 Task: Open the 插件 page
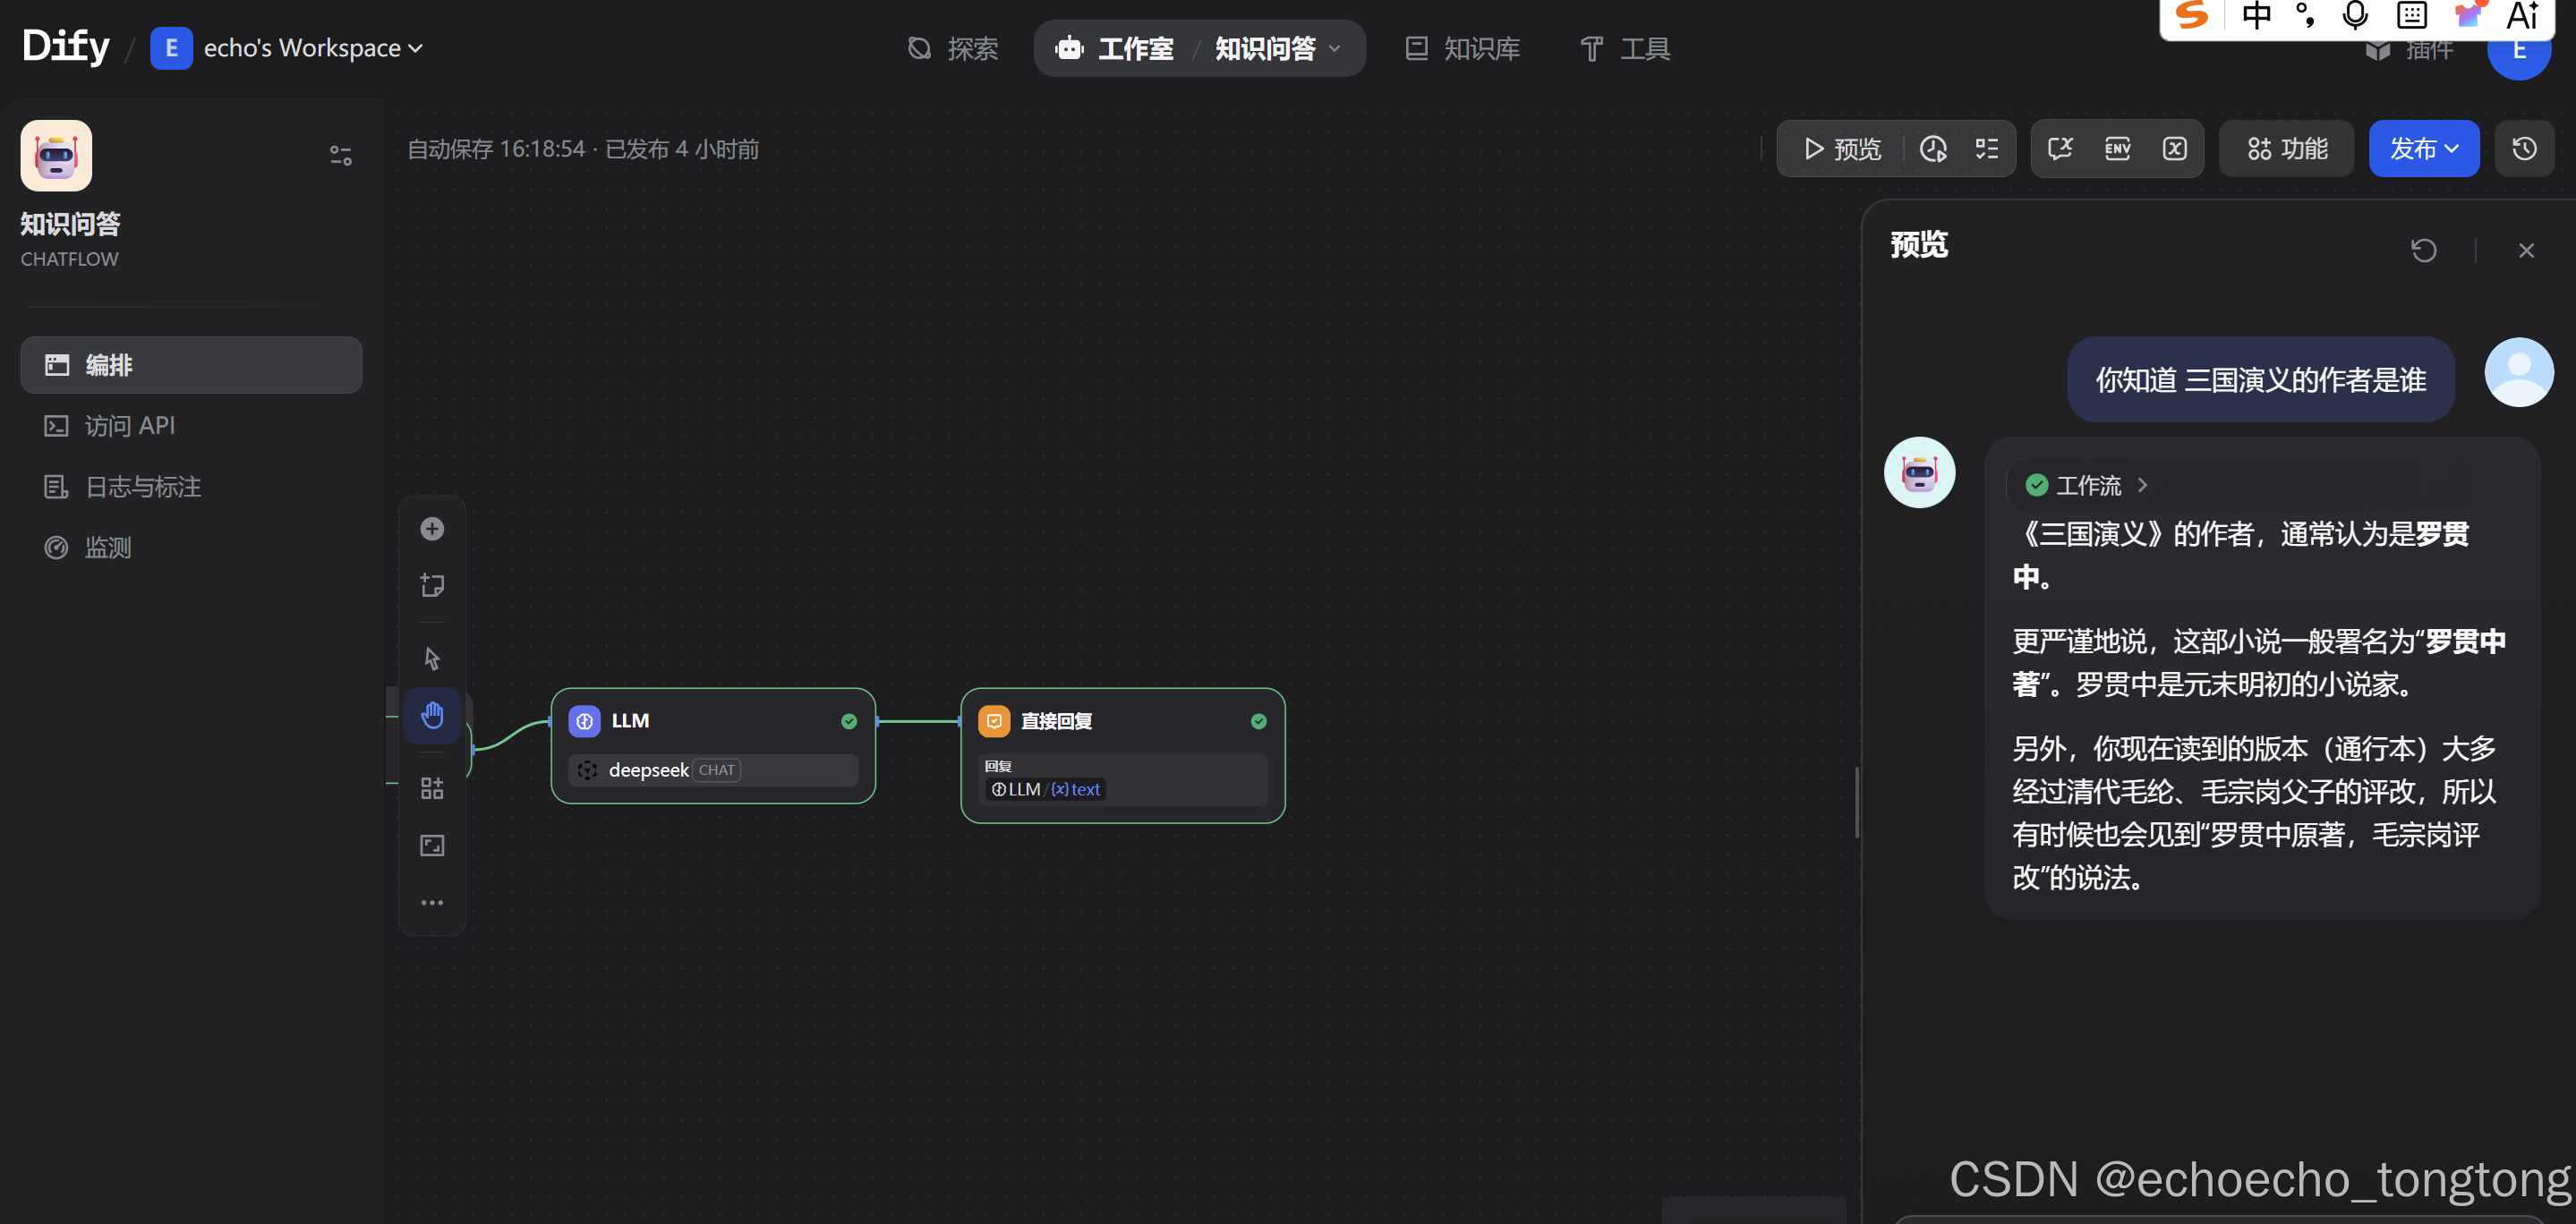(2409, 50)
